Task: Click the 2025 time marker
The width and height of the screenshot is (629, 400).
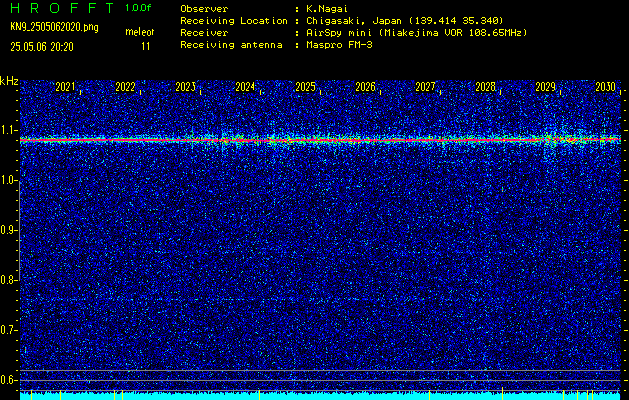Action: click(x=305, y=87)
